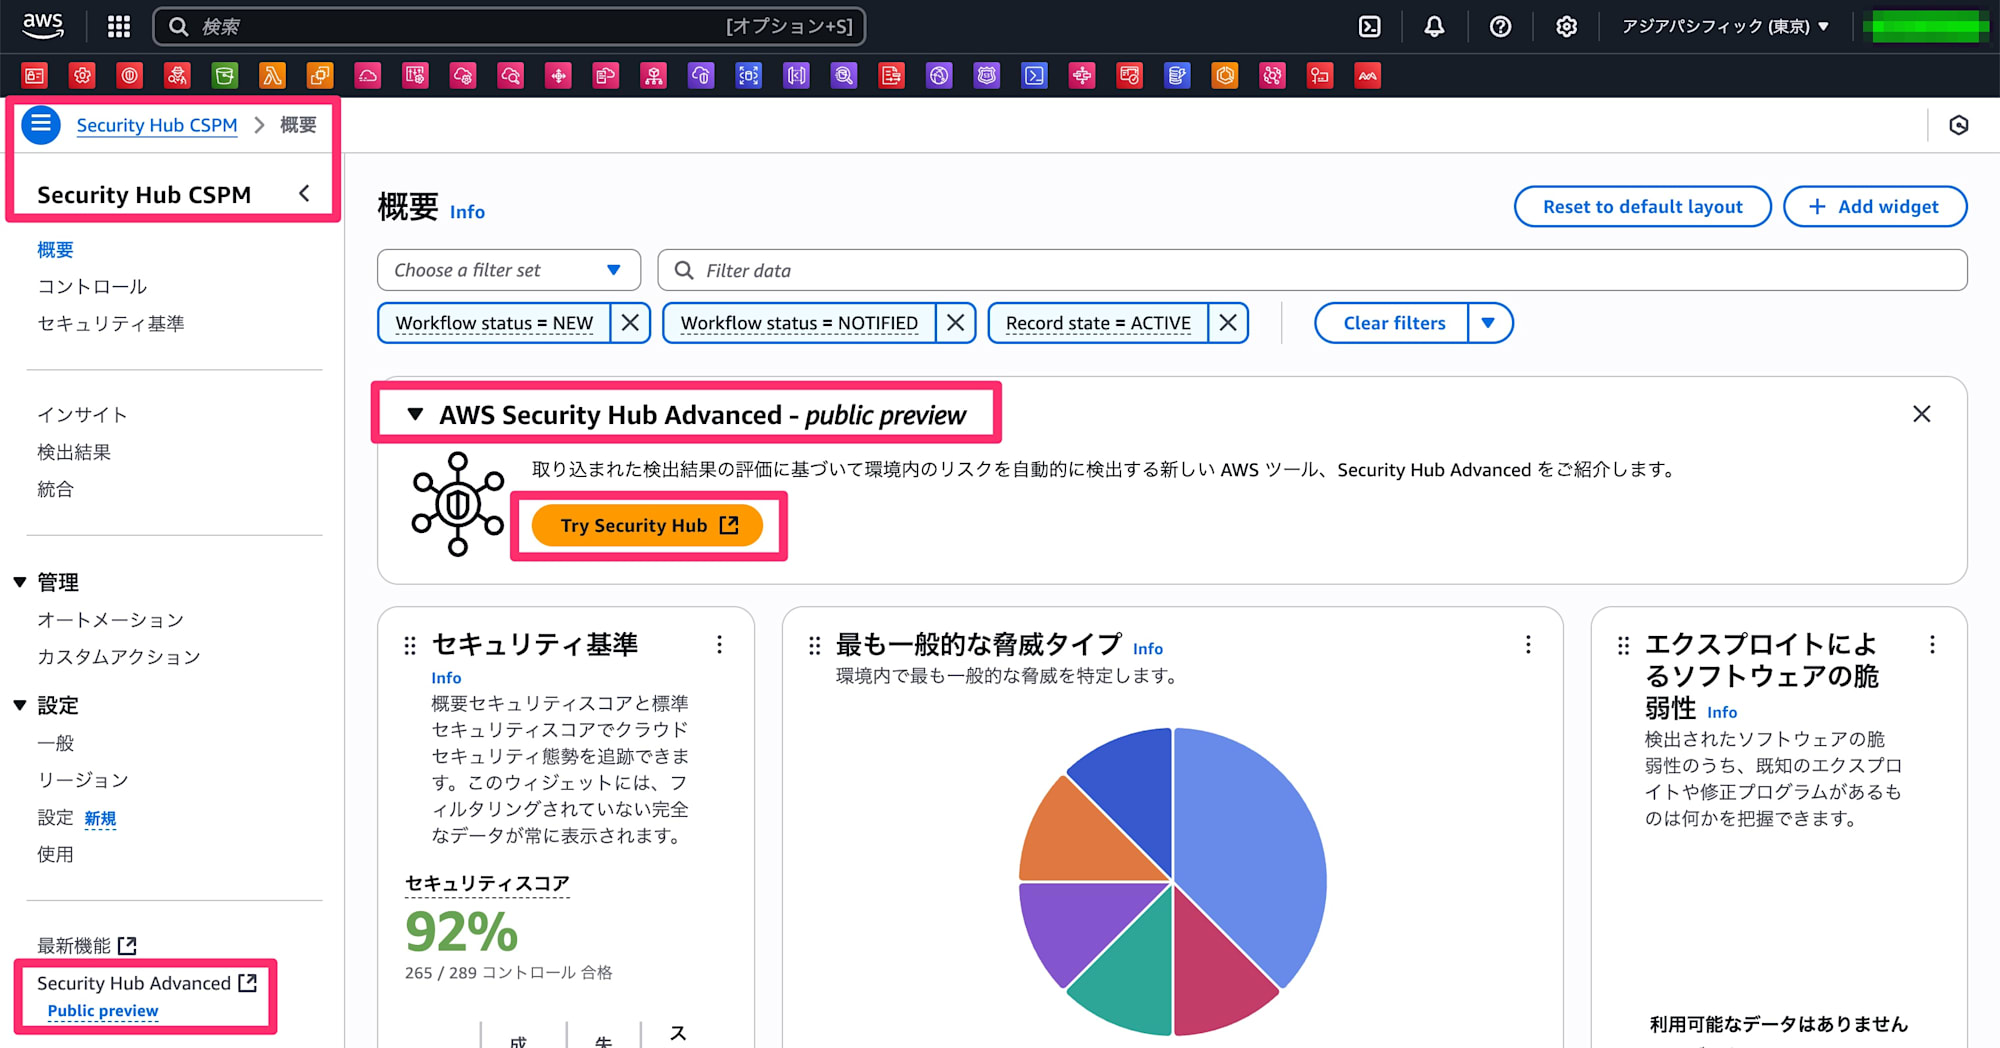Open the help question mark menu
Screen dimensions: 2000x1048
click(1500, 26)
